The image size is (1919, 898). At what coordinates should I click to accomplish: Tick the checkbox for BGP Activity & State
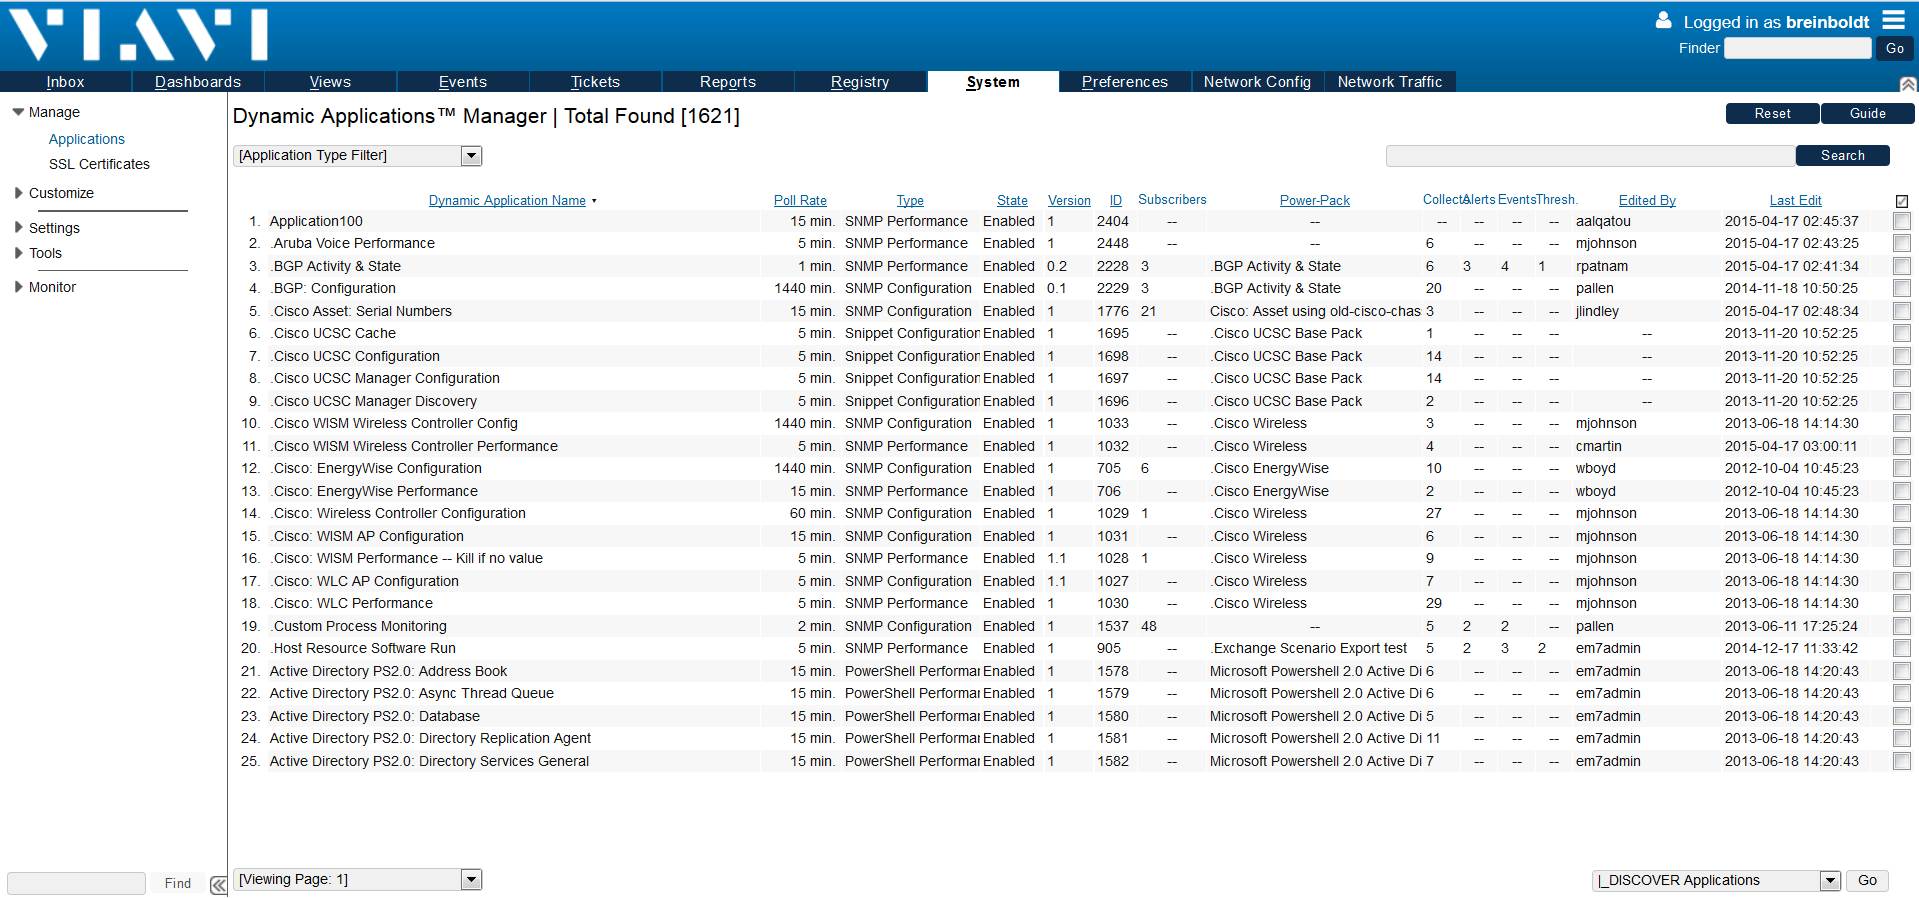click(x=1902, y=266)
